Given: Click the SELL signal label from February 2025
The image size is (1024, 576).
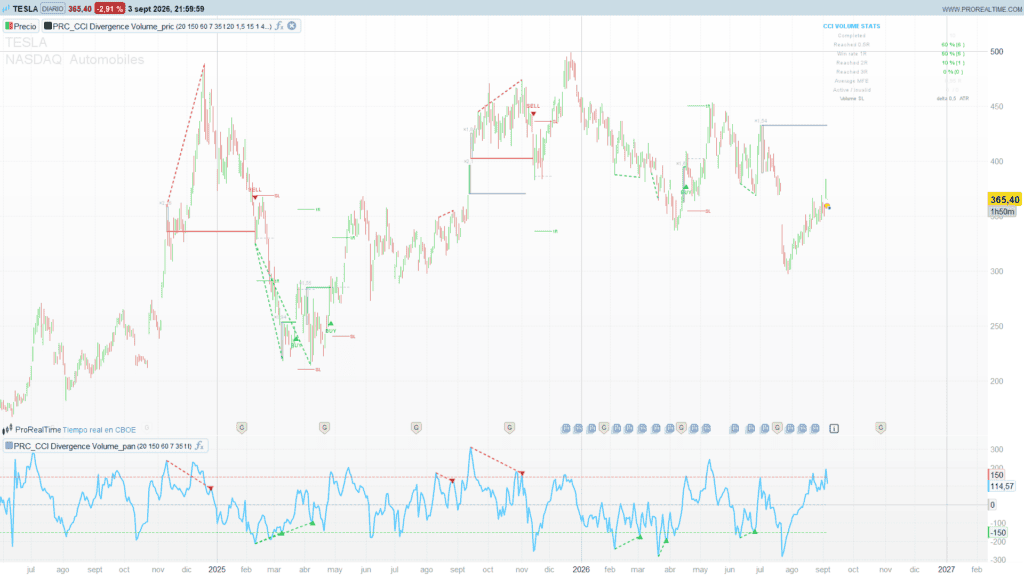Looking at the screenshot, I should click(255, 190).
